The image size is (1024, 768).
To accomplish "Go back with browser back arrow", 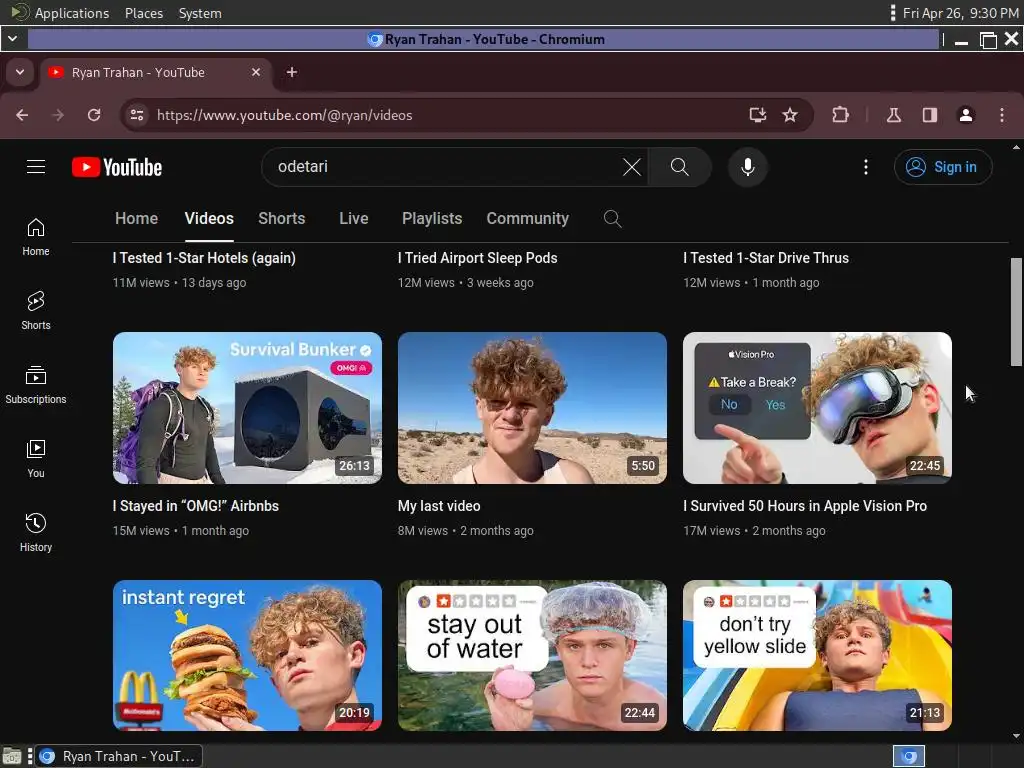I will pyautogui.click(x=22, y=115).
